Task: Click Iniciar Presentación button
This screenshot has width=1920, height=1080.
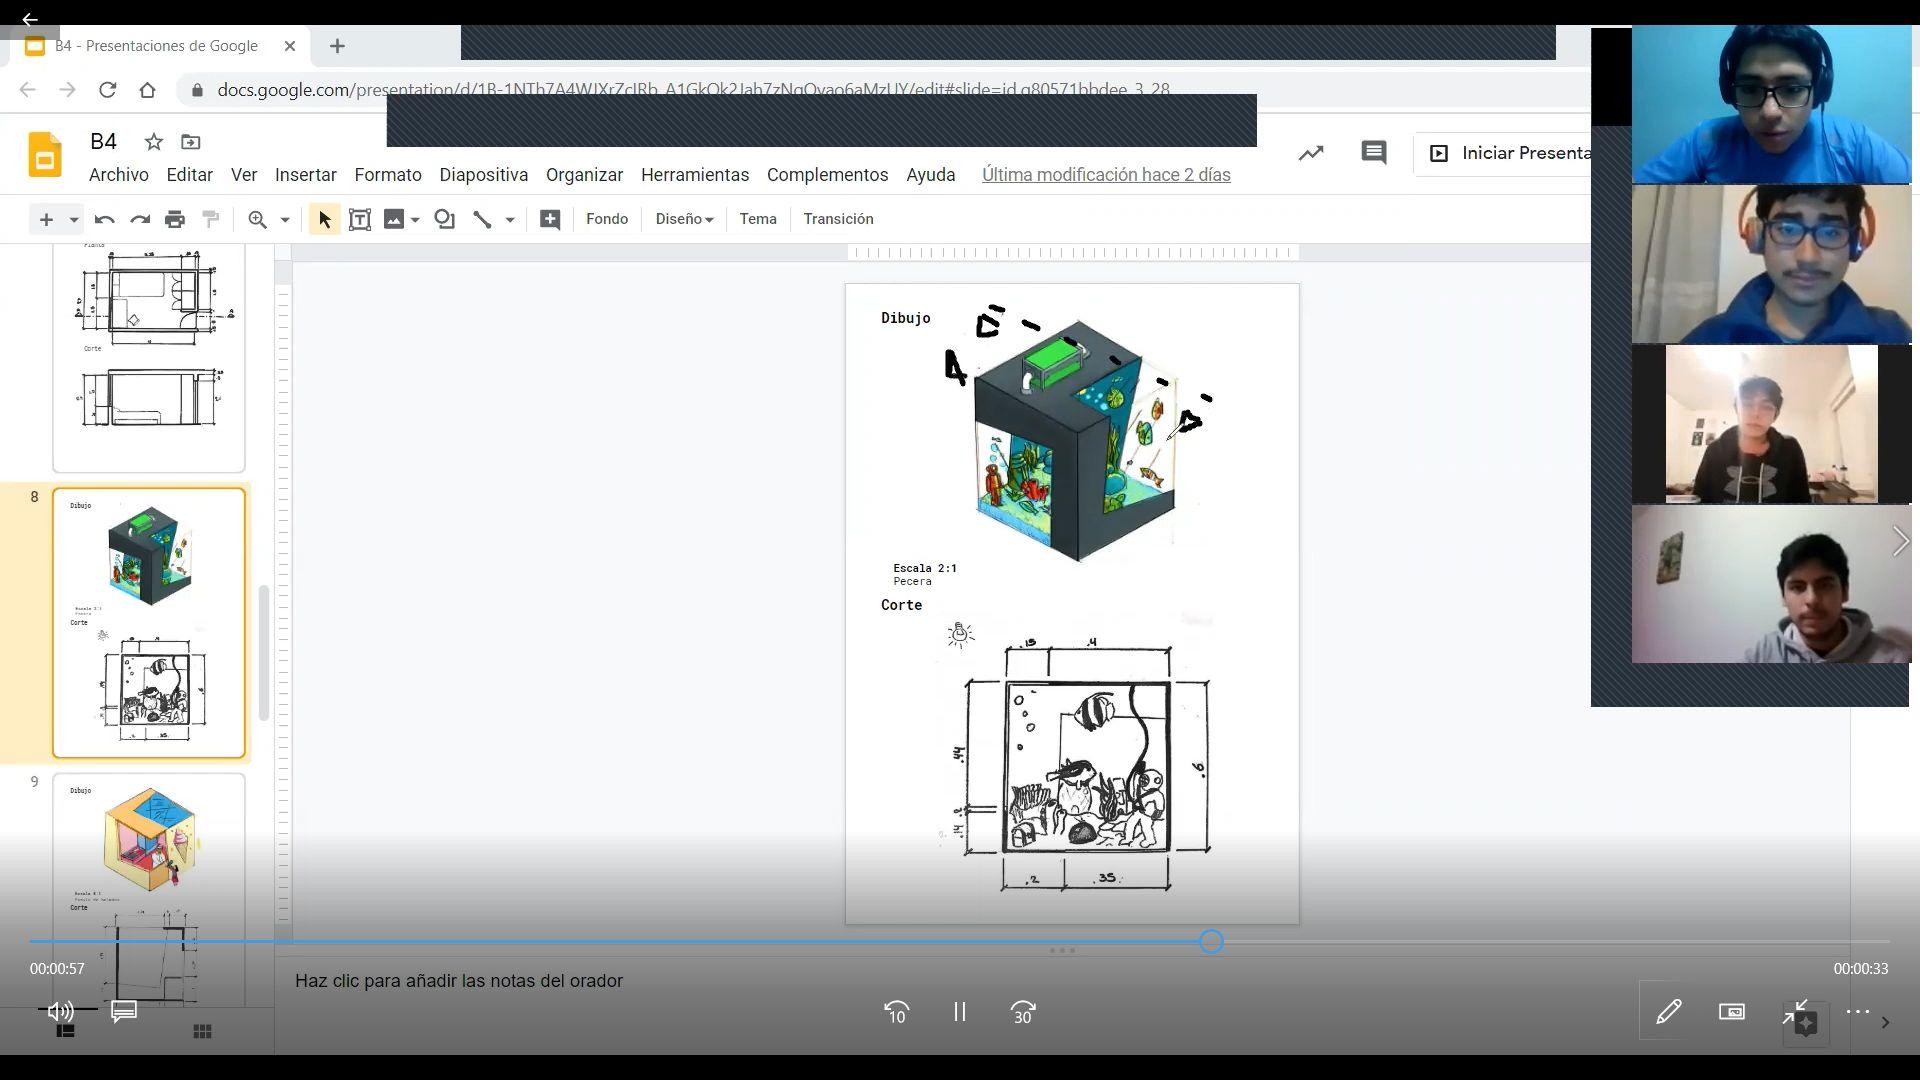Action: coord(1503,153)
